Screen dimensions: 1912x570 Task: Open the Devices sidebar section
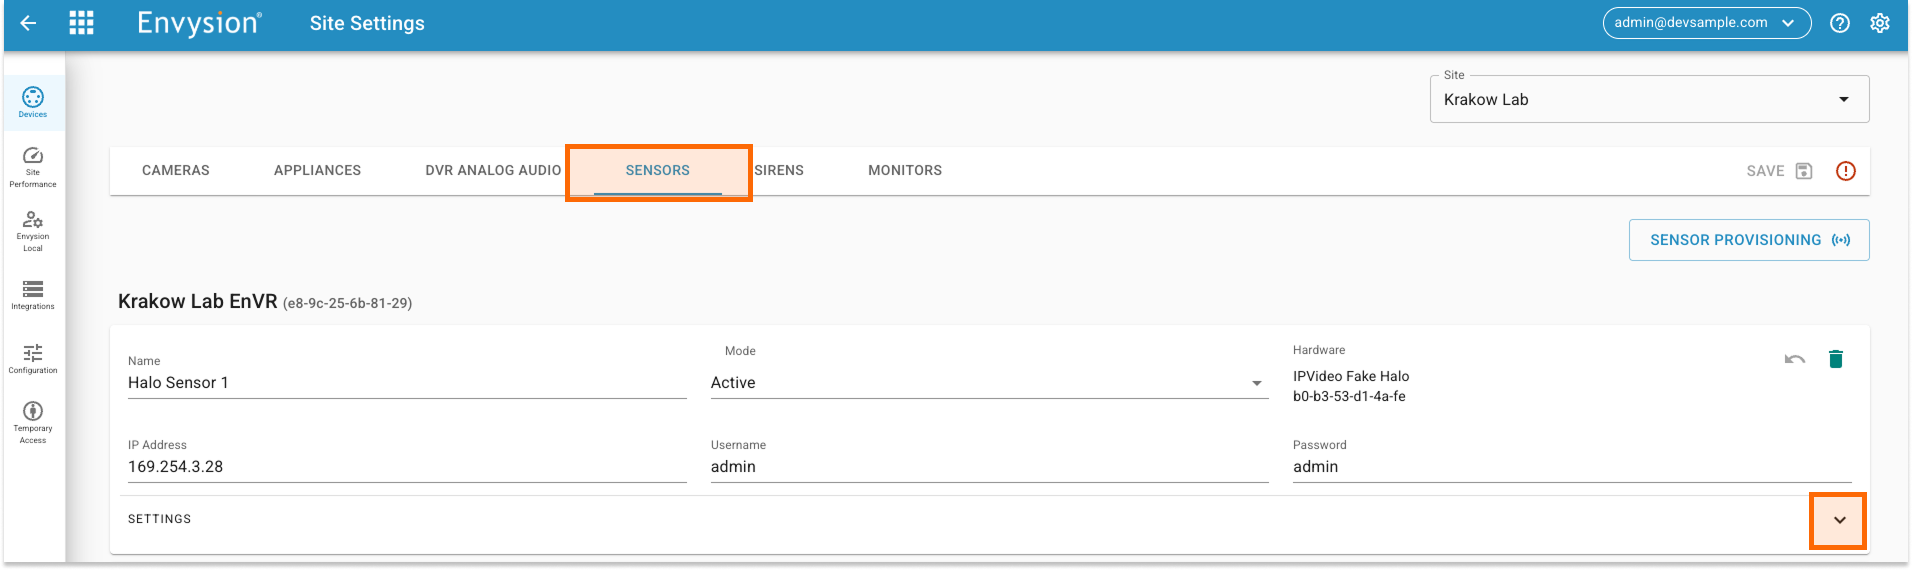[33, 102]
